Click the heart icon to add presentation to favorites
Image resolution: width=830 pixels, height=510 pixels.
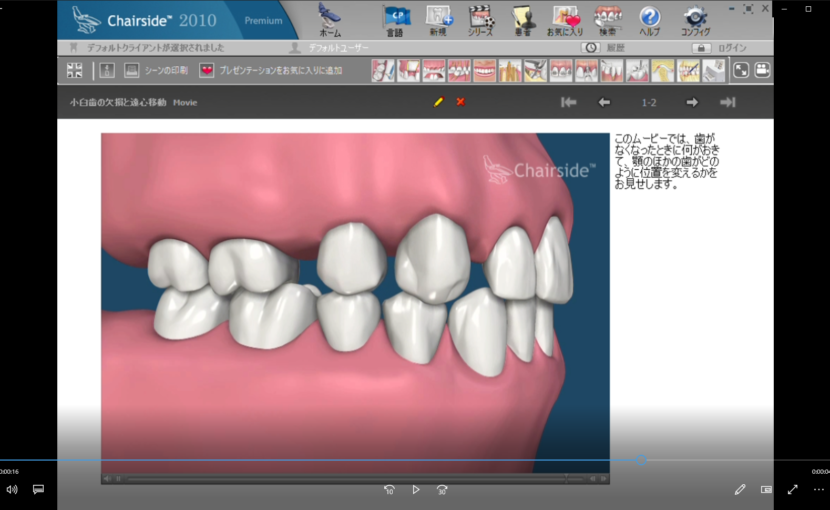click(206, 70)
